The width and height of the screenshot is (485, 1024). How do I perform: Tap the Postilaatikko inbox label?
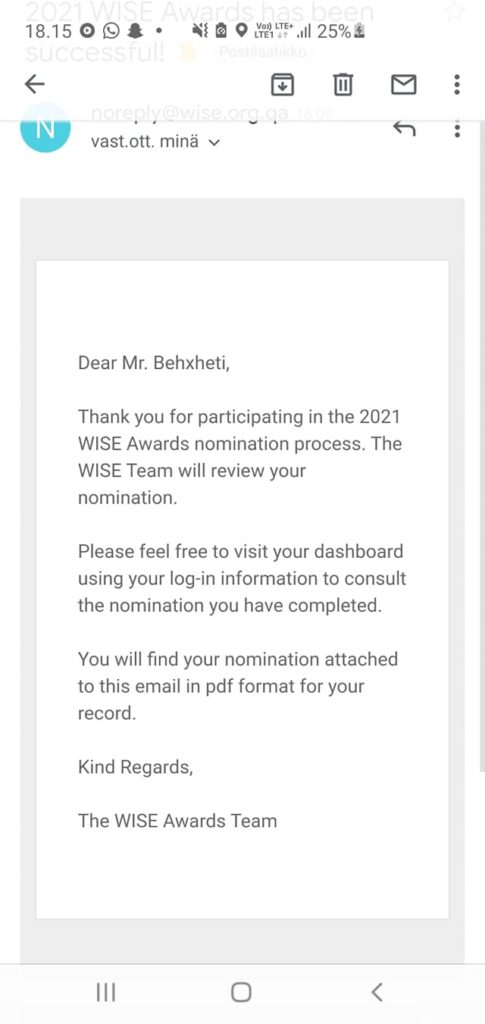(262, 52)
